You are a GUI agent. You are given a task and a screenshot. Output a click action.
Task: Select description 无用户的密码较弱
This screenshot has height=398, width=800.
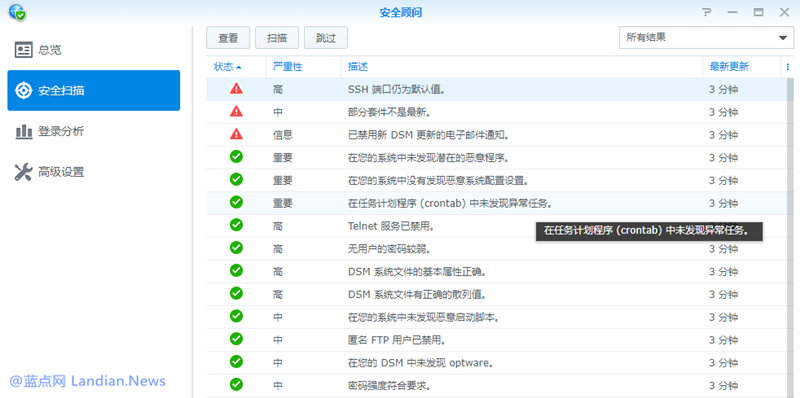pos(390,249)
